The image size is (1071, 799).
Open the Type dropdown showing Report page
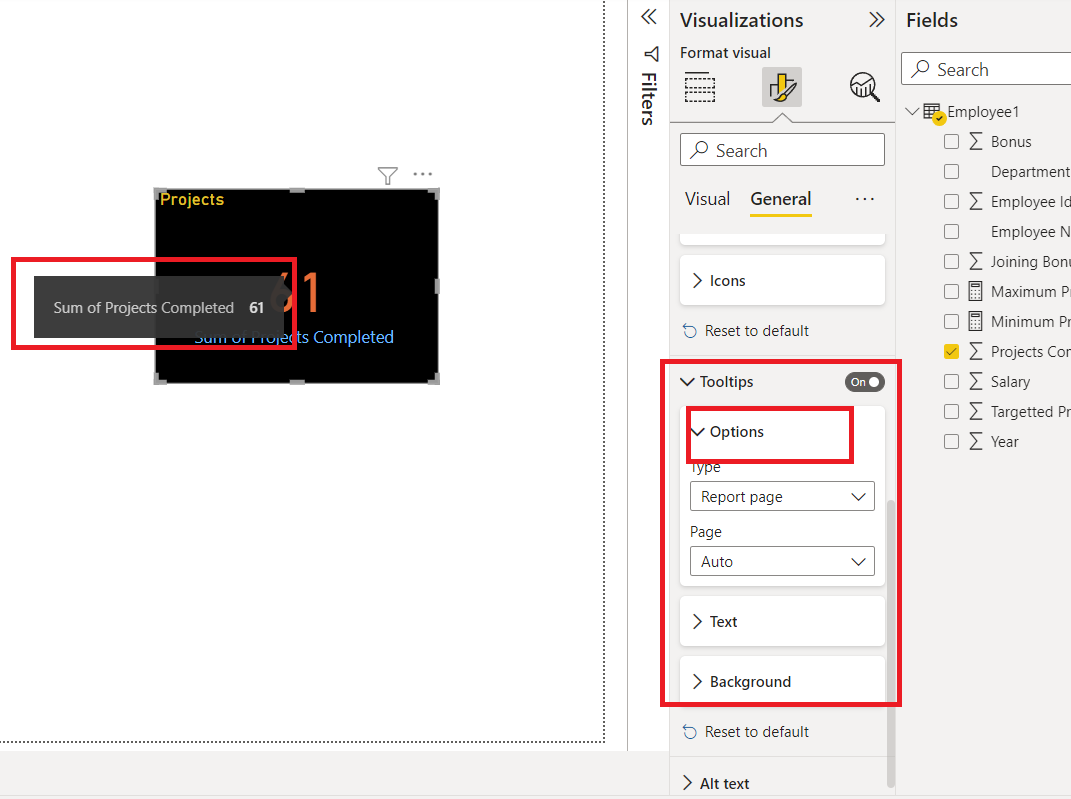point(782,496)
